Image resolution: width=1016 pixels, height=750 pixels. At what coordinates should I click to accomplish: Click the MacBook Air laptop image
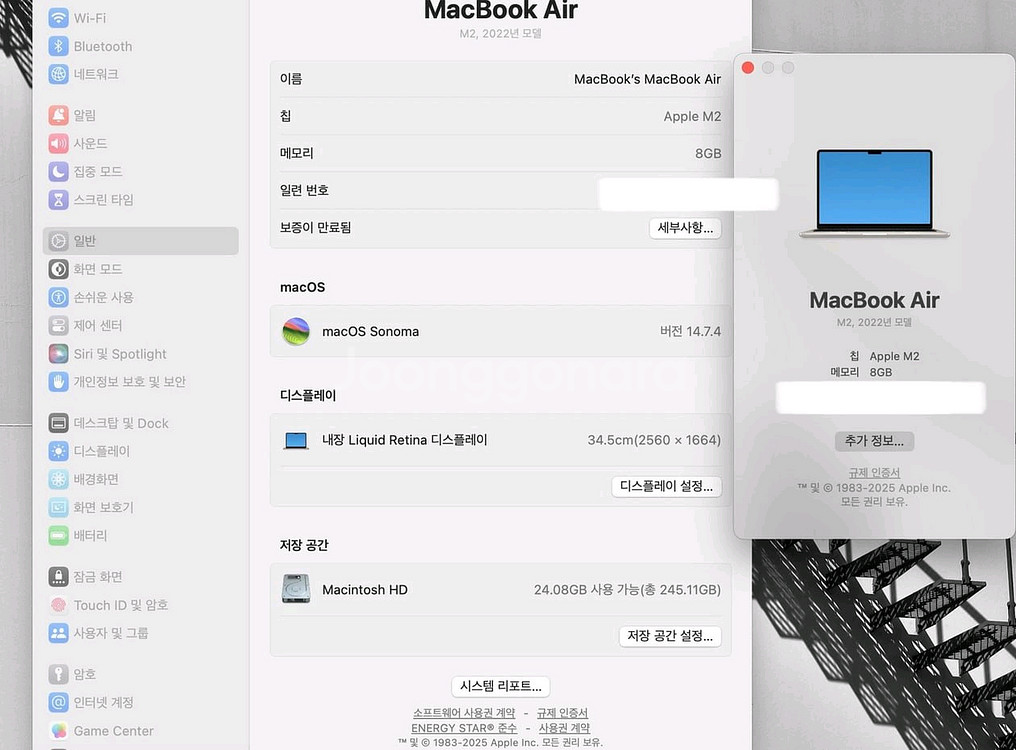[874, 194]
